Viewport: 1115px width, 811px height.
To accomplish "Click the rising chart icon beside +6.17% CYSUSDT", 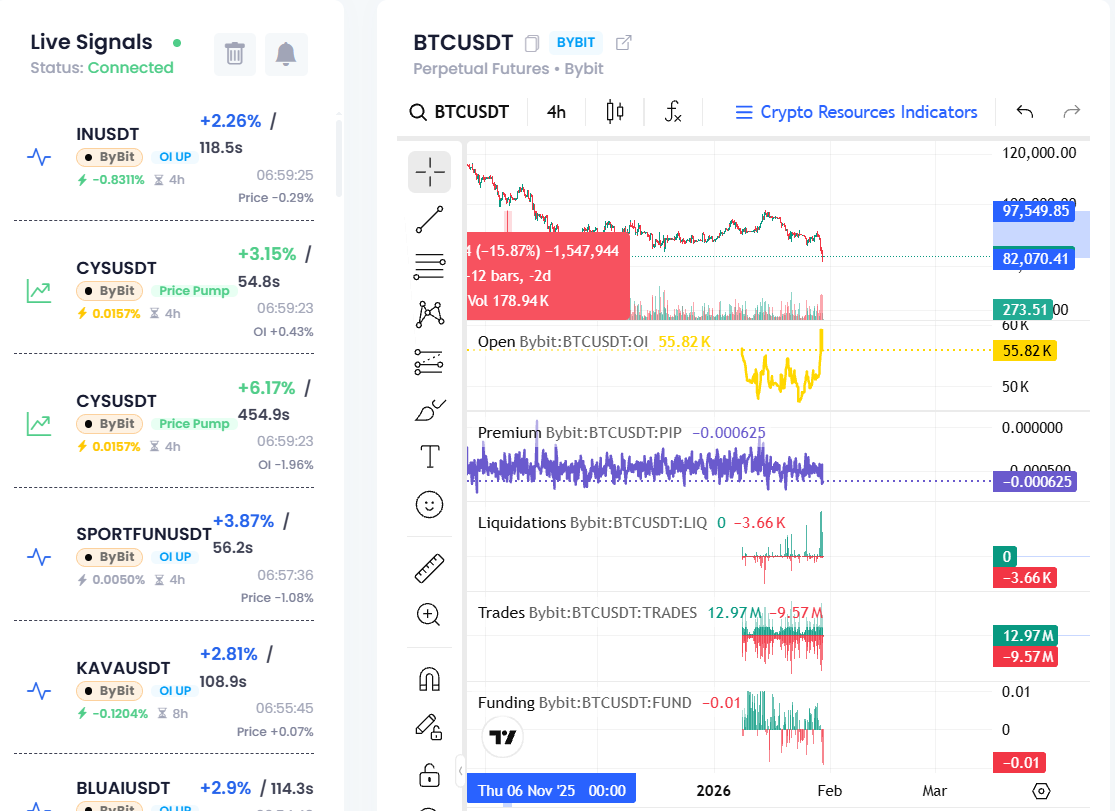I will click(x=39, y=425).
